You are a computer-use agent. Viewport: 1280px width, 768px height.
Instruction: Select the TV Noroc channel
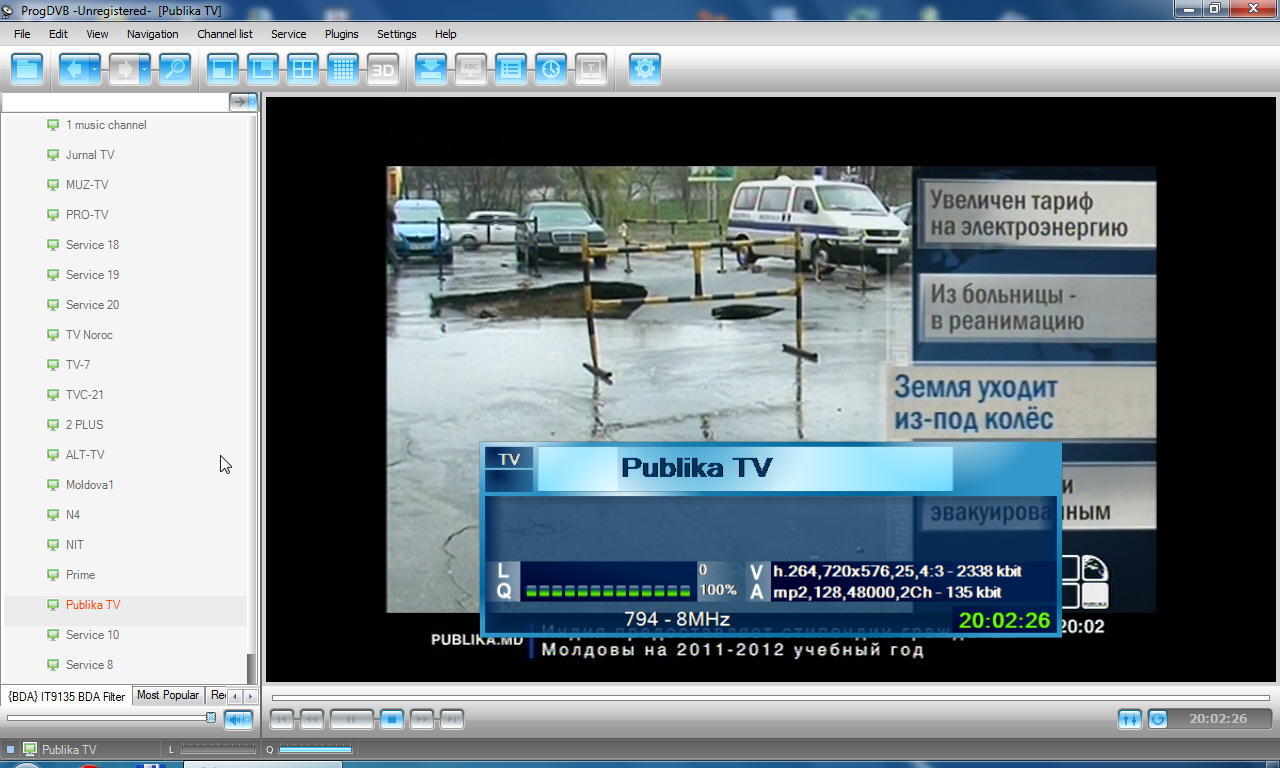tap(89, 335)
